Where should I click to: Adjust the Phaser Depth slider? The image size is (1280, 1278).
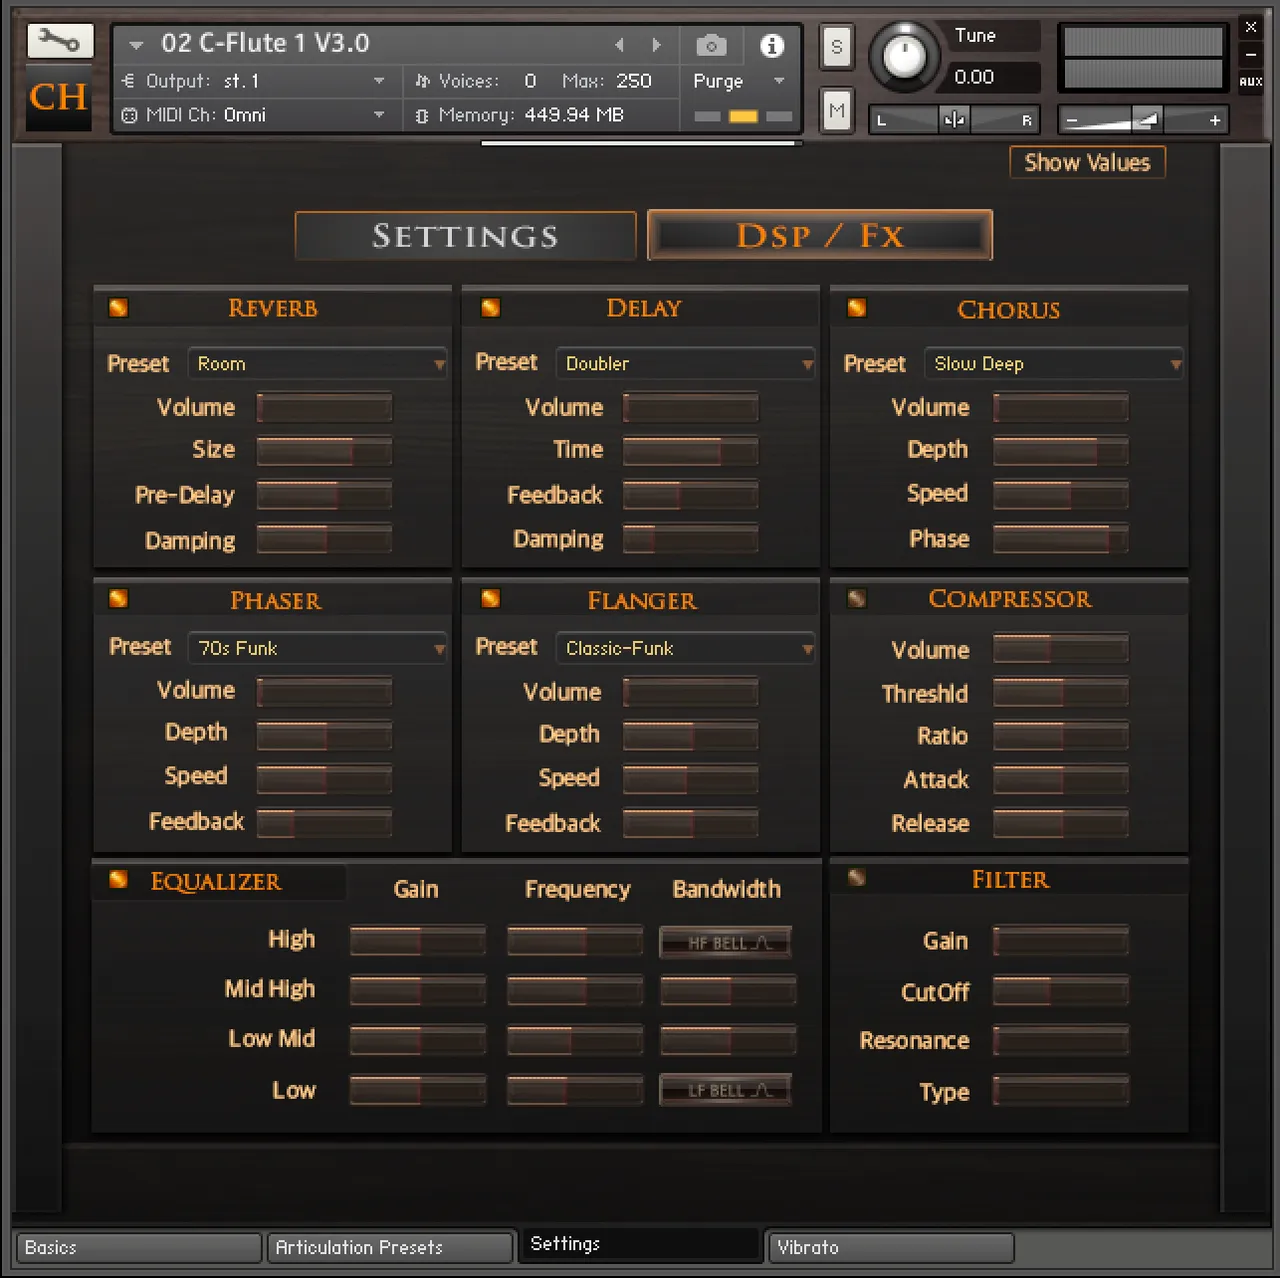324,735
